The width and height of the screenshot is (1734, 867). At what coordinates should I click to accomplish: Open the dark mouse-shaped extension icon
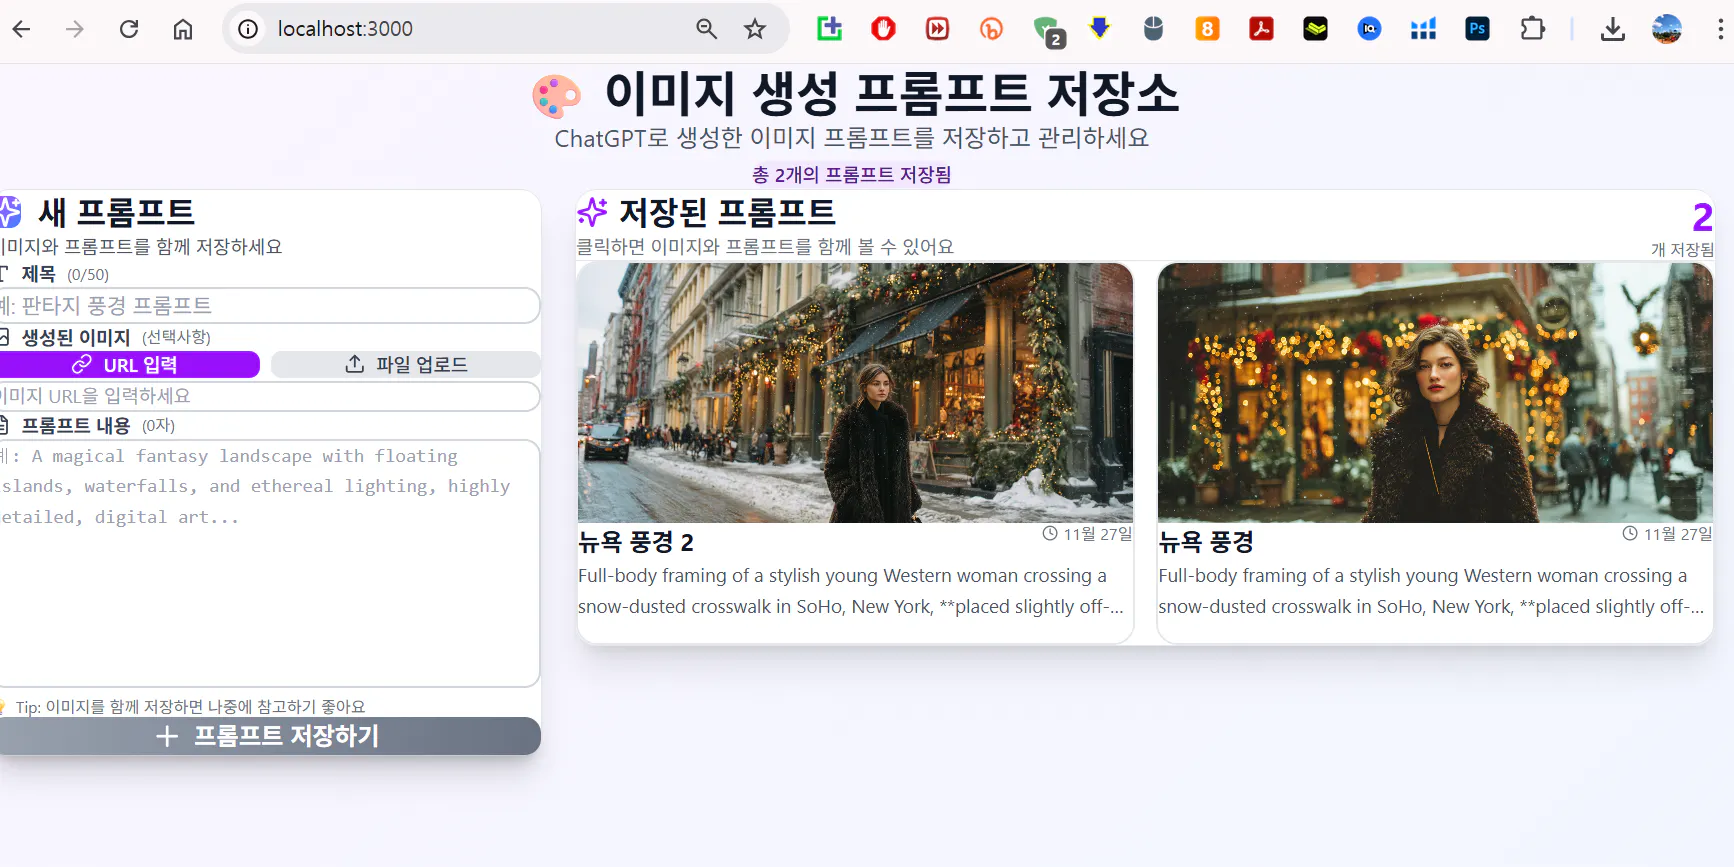pos(1154,29)
